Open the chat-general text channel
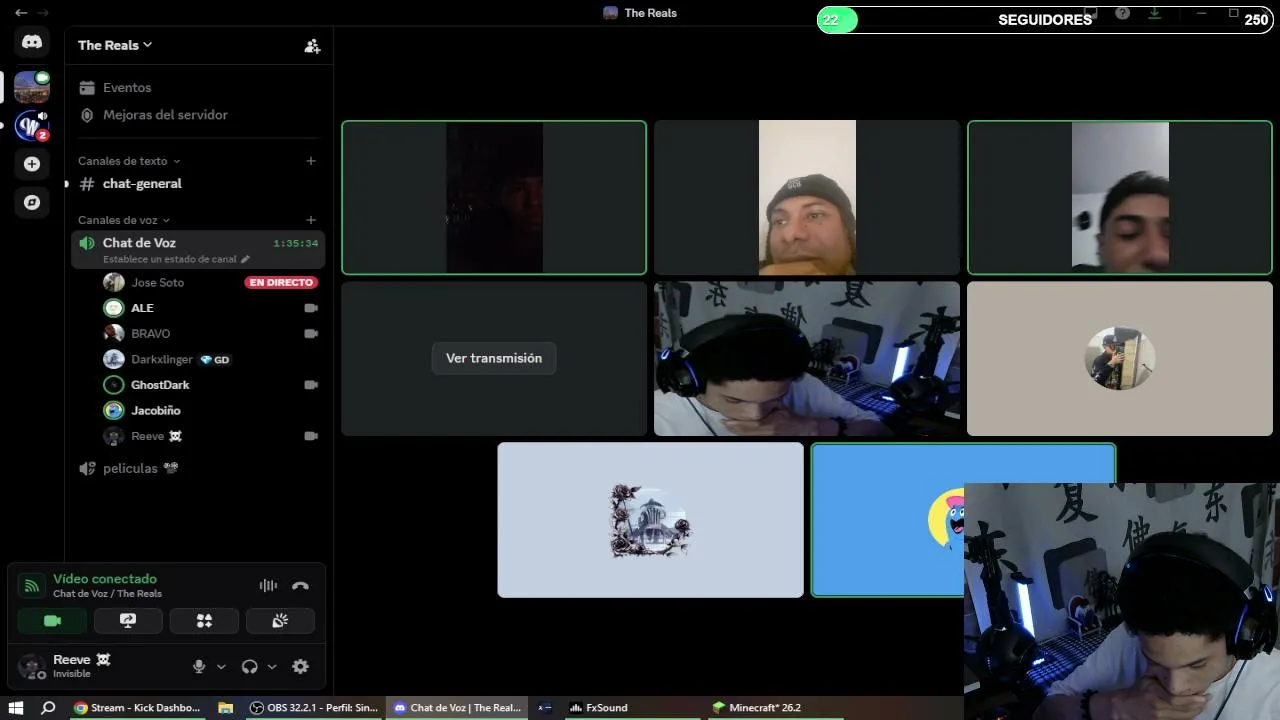 [x=198, y=184]
